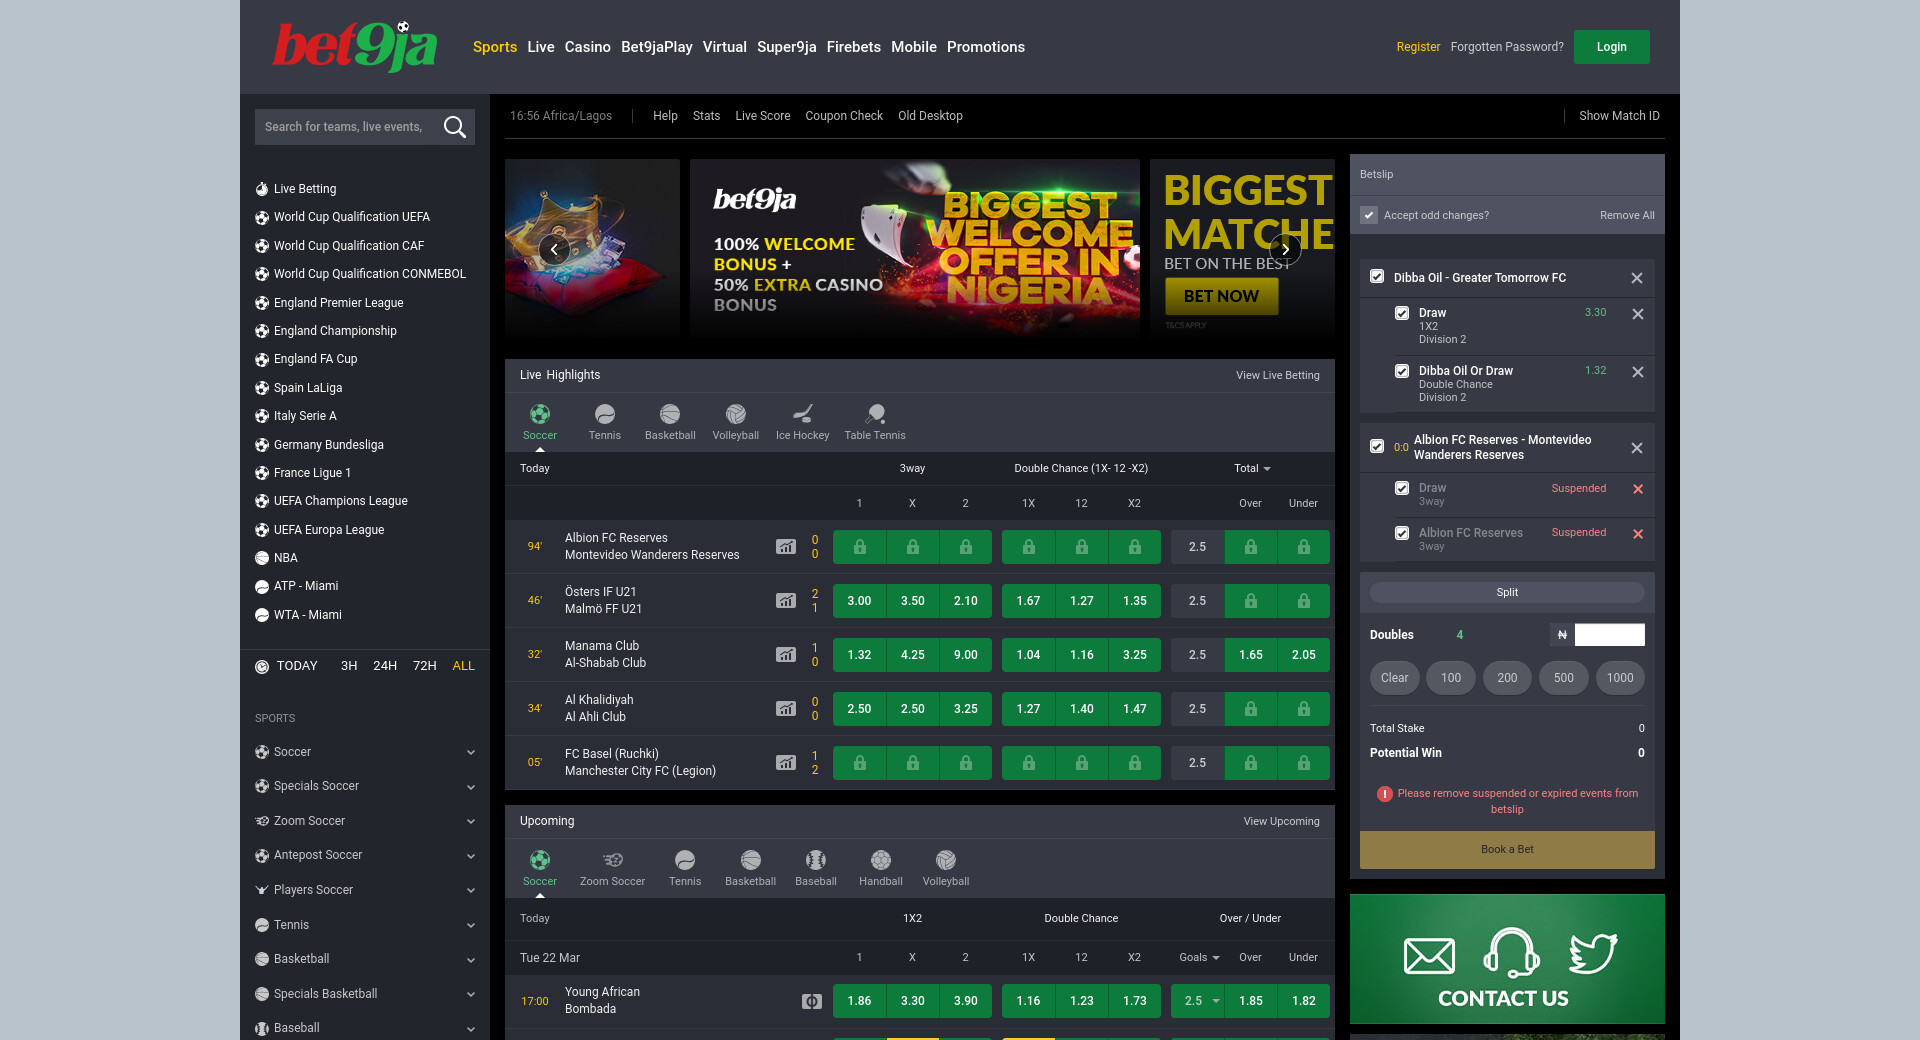
Task: Click next arrow on promo banner
Action: tap(1285, 249)
